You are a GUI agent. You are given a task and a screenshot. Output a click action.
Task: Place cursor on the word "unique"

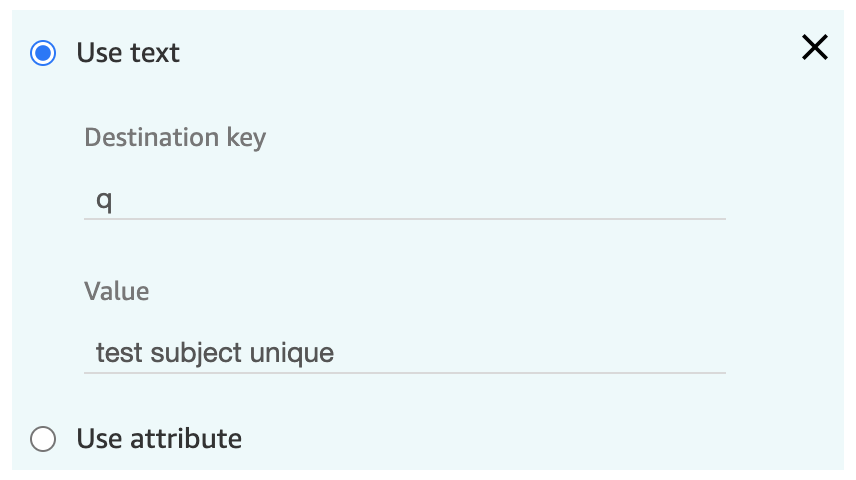(x=292, y=354)
